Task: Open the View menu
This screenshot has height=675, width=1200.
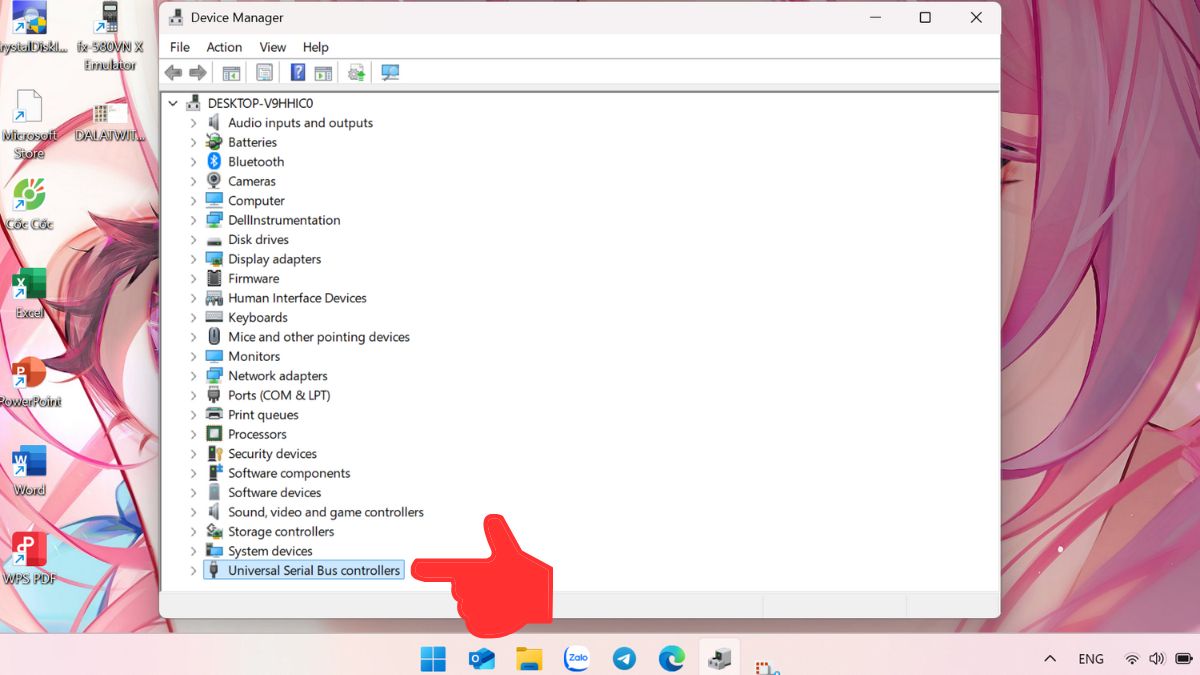Action: pyautogui.click(x=273, y=47)
